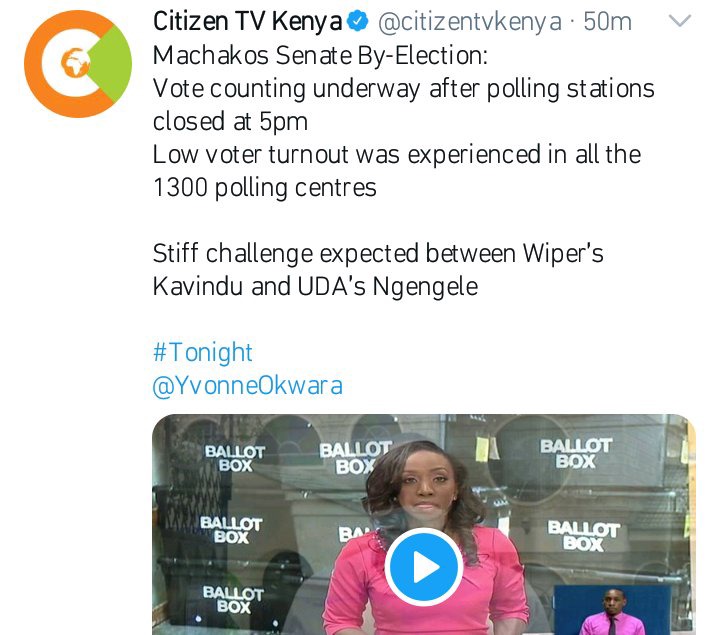This screenshot has height=635, width=720.
Task: Click the green segment of Citizen logo
Action: coord(110,63)
